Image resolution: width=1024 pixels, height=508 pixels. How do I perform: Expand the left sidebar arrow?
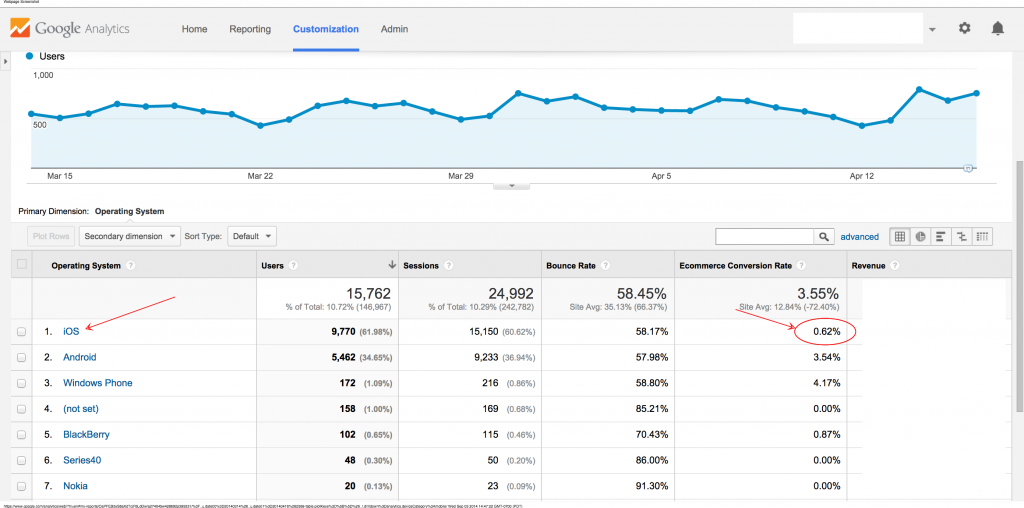(5, 61)
